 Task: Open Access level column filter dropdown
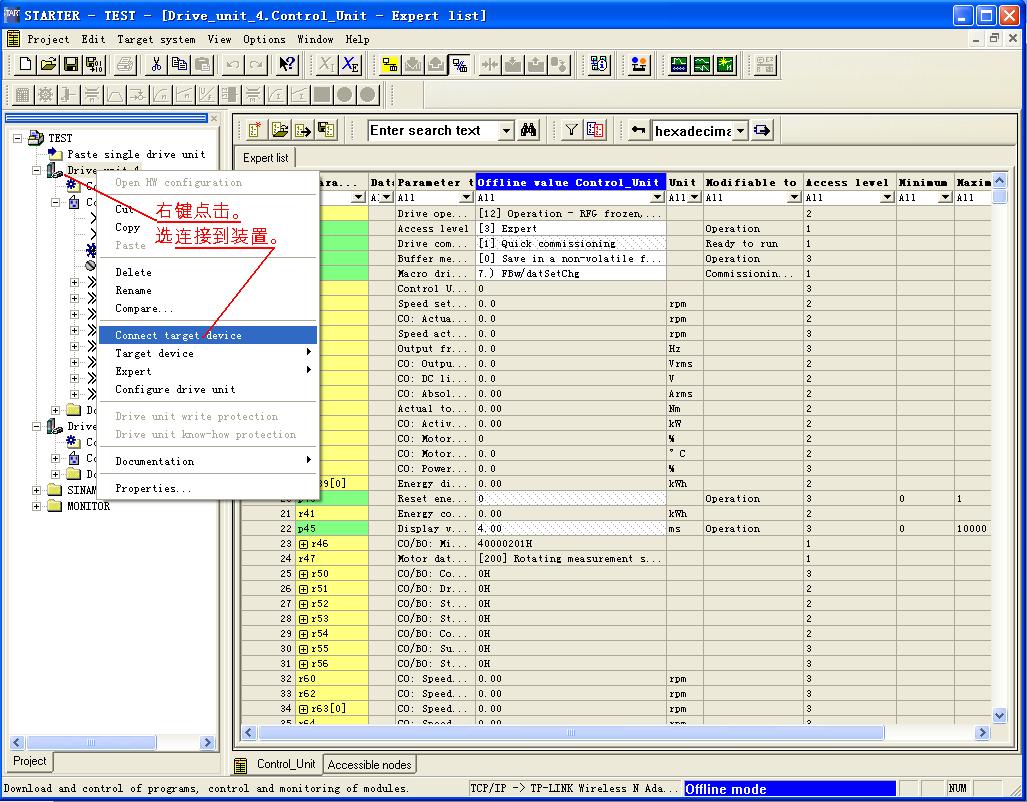(x=887, y=198)
